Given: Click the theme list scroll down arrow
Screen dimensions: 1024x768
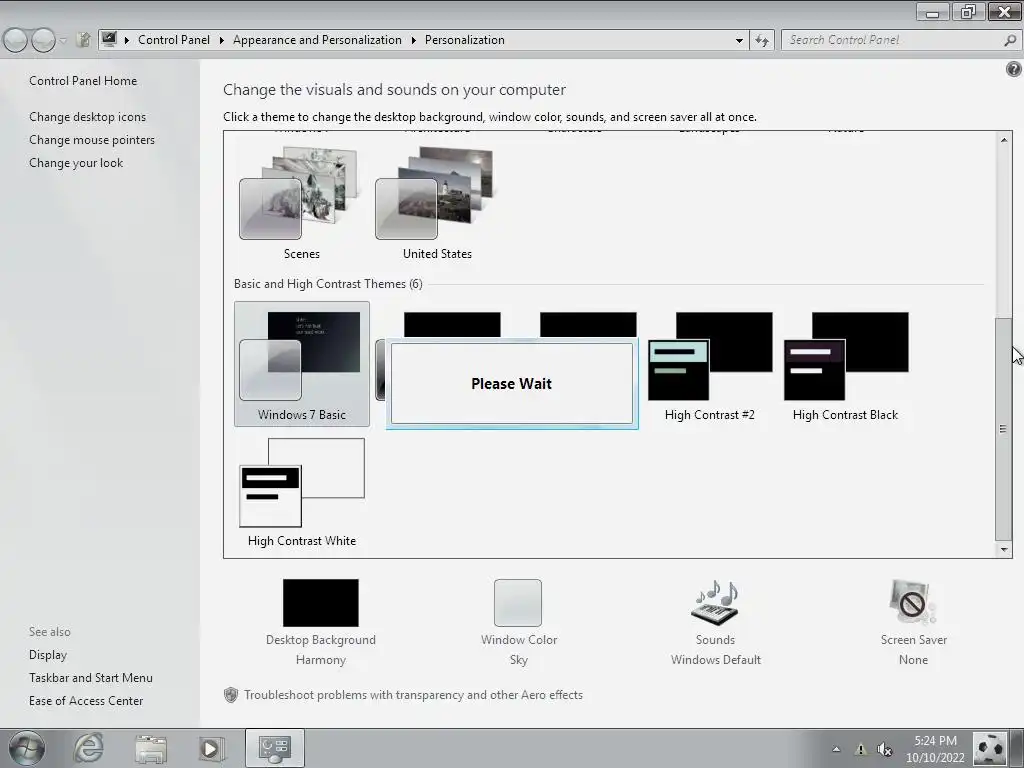Looking at the screenshot, I should [1004, 549].
